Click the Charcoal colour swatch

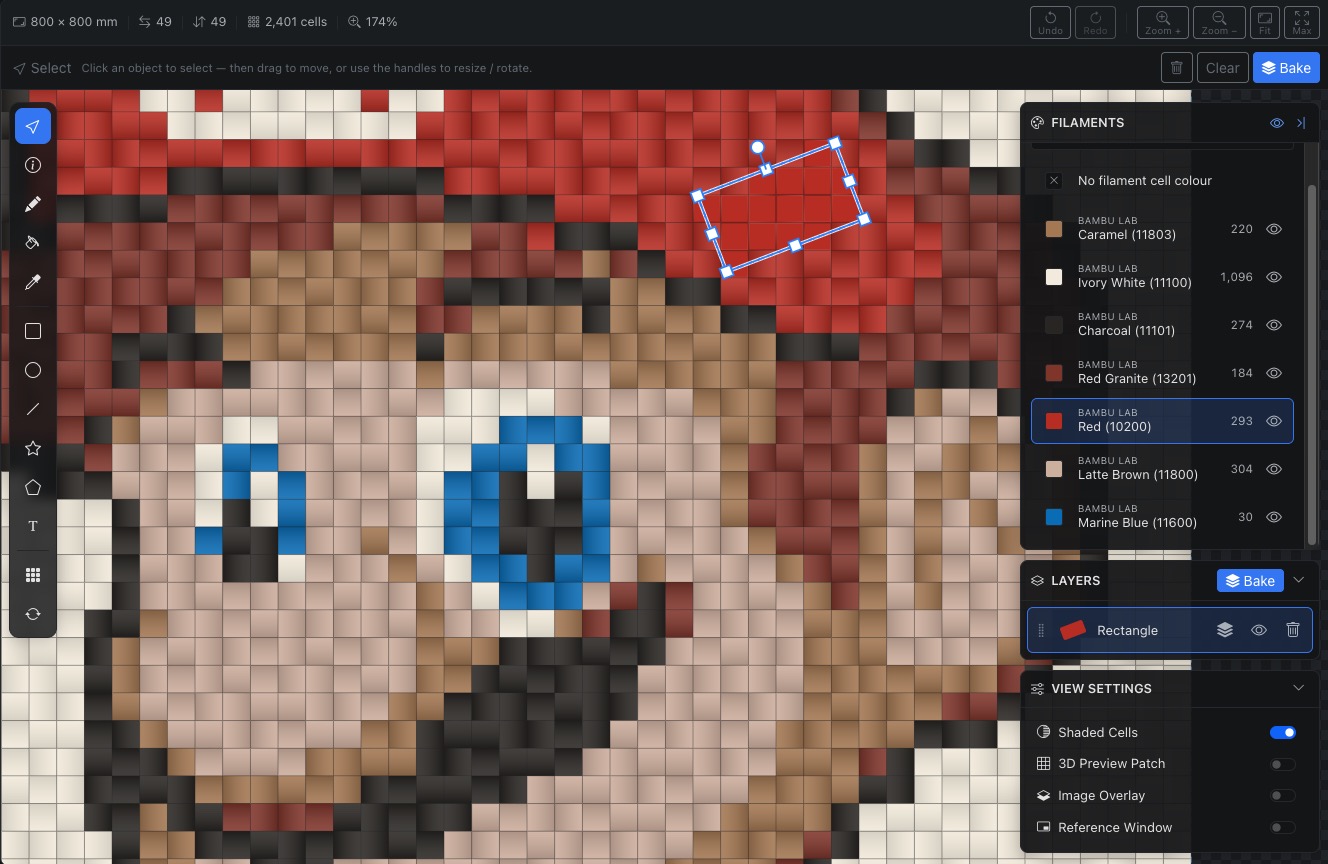pyautogui.click(x=1054, y=325)
